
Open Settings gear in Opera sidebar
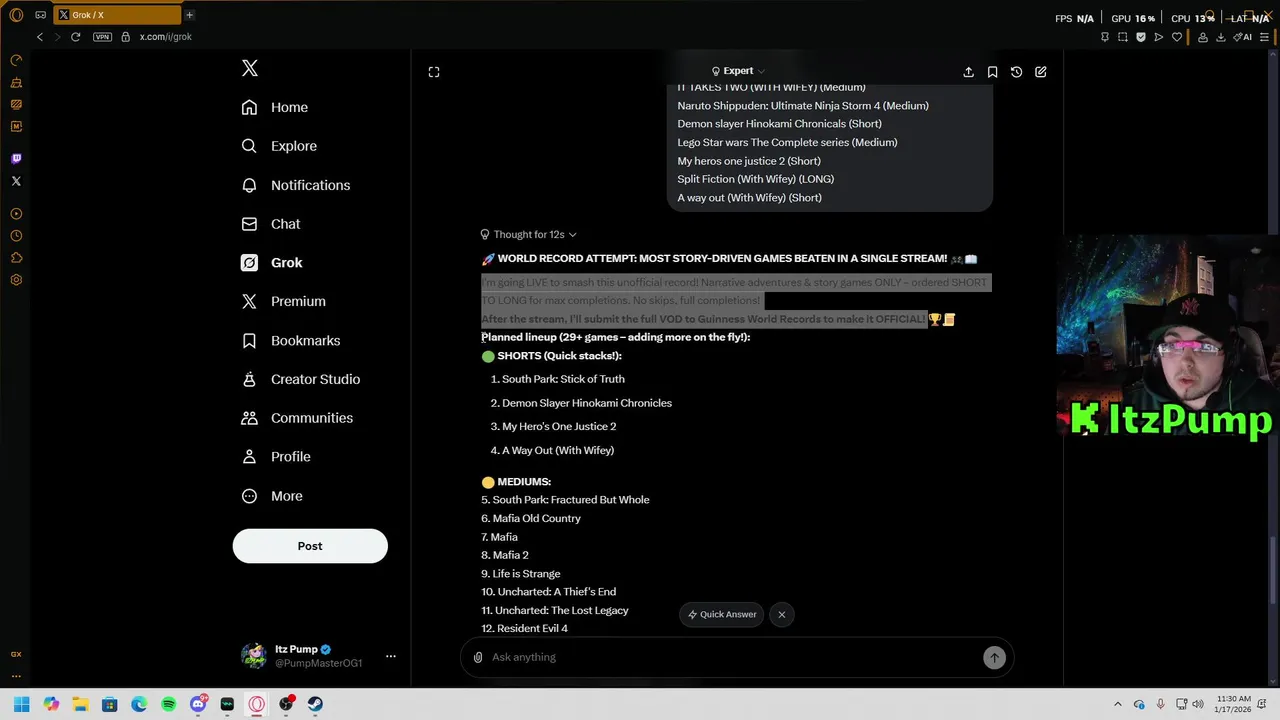(x=16, y=280)
